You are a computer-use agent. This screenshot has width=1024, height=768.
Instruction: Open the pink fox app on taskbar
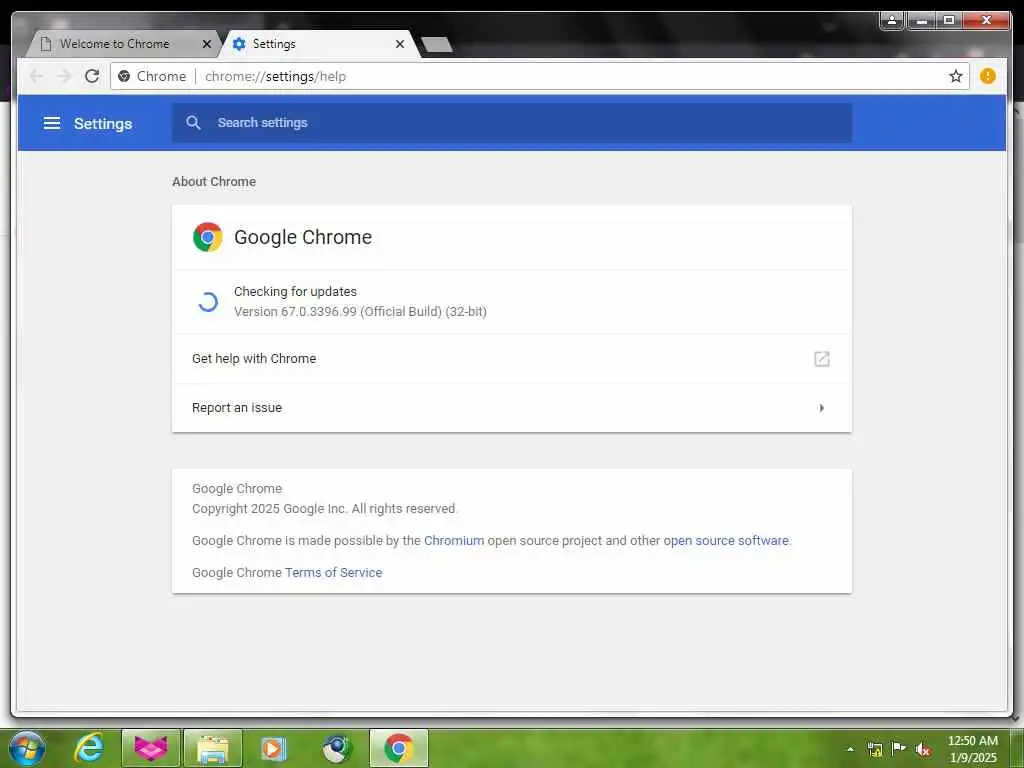click(x=151, y=748)
